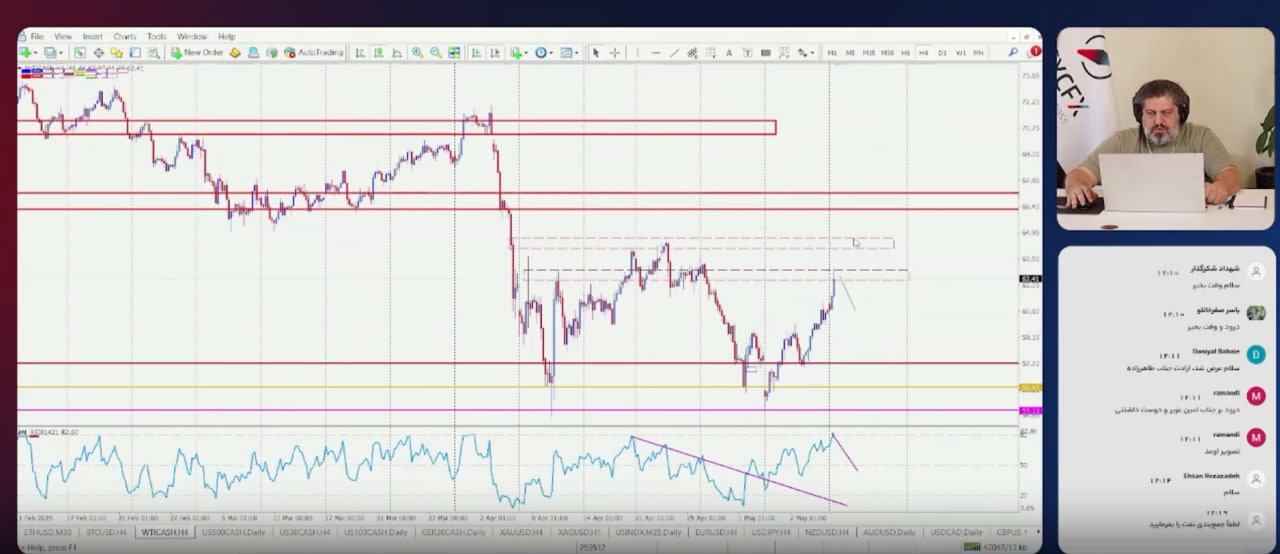Screen dimensions: 1280x554
Task: Toggle the AutoTrading button
Action: (313, 53)
